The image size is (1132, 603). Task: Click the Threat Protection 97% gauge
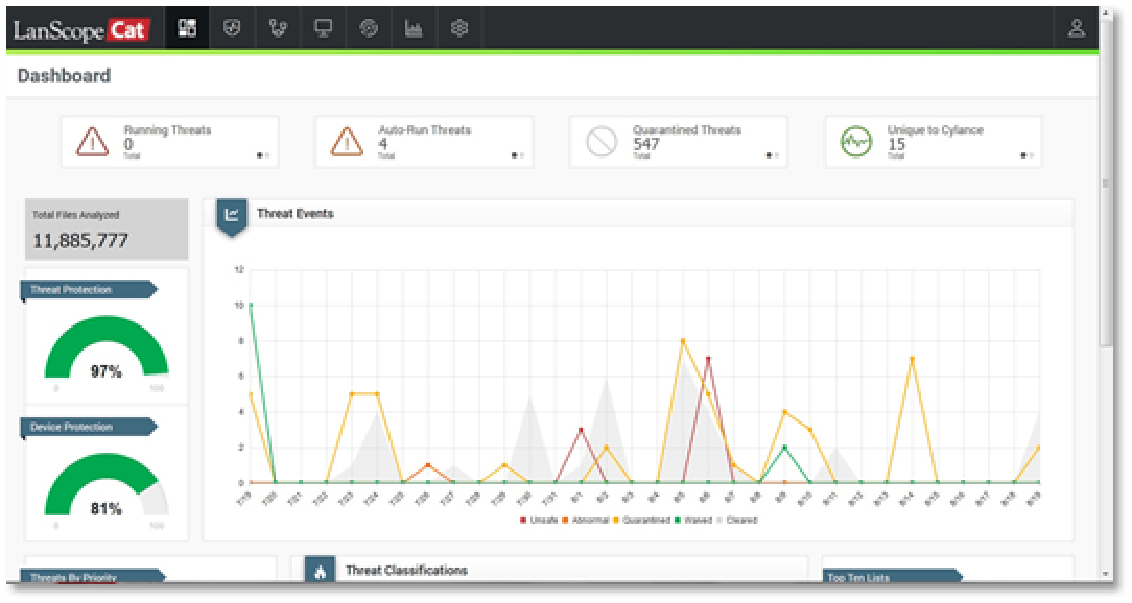coord(107,350)
